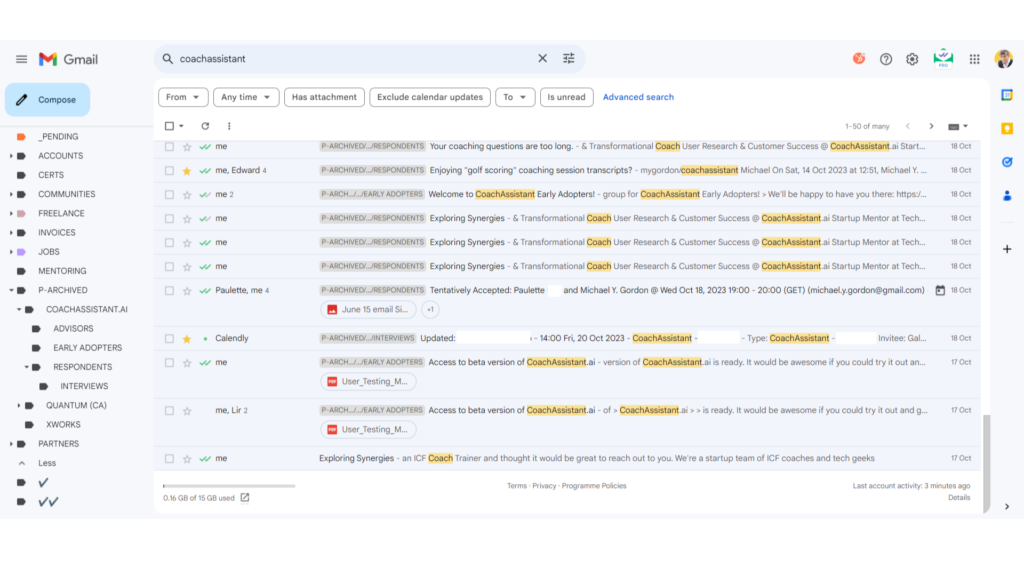Click in the coachassistant search field
1024x576 pixels.
pyautogui.click(x=353, y=59)
